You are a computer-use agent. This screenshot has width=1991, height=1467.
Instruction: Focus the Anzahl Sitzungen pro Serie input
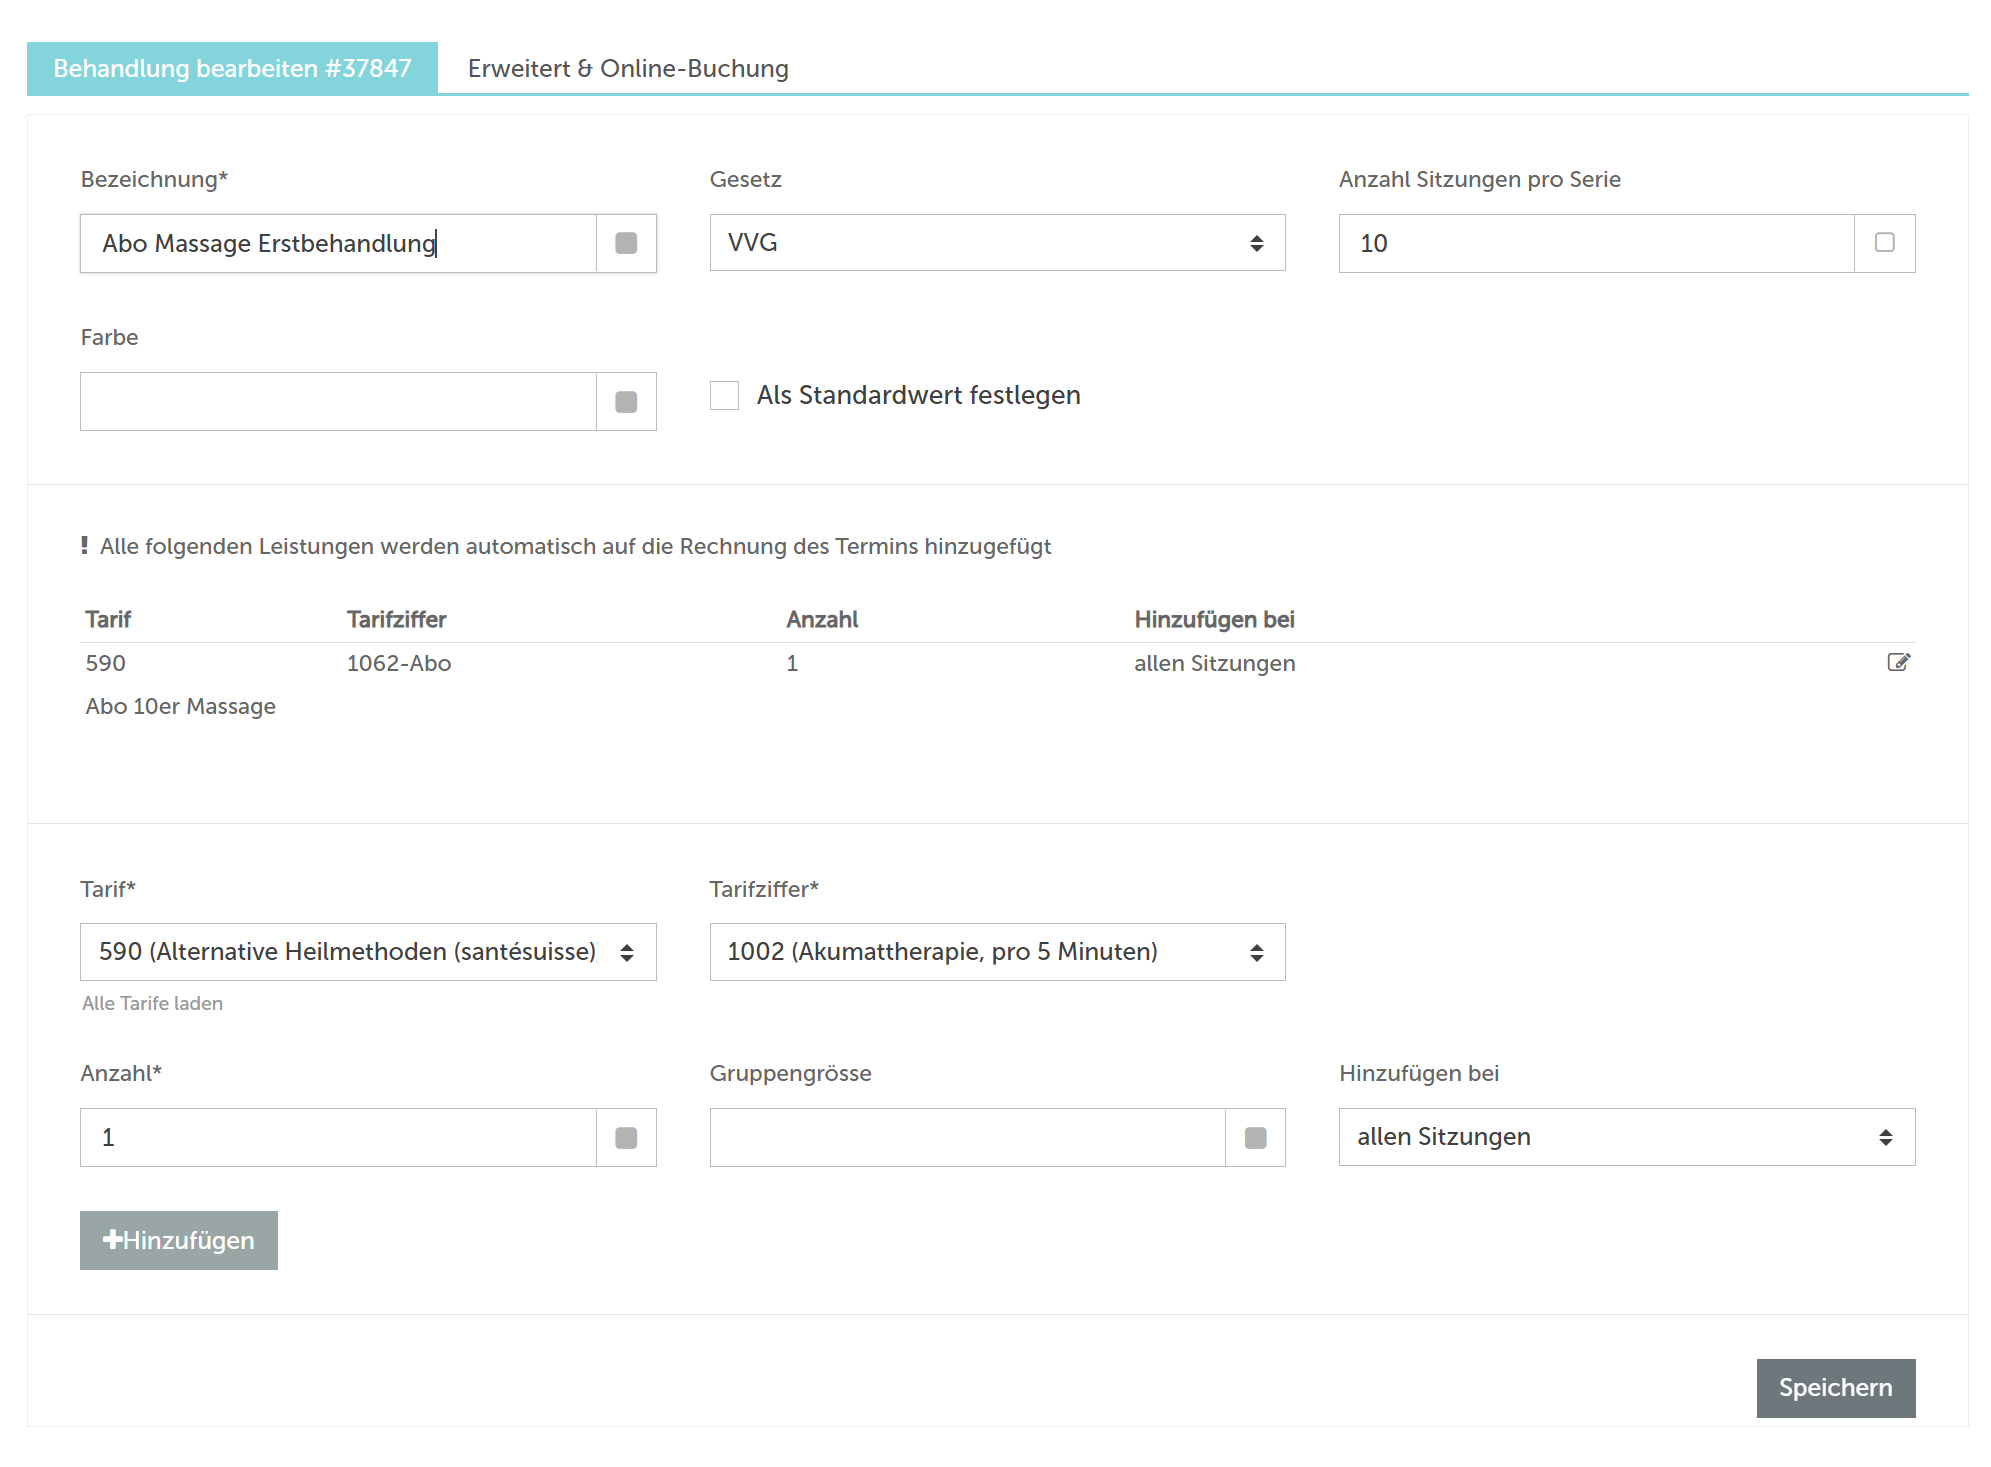pyautogui.click(x=1595, y=243)
